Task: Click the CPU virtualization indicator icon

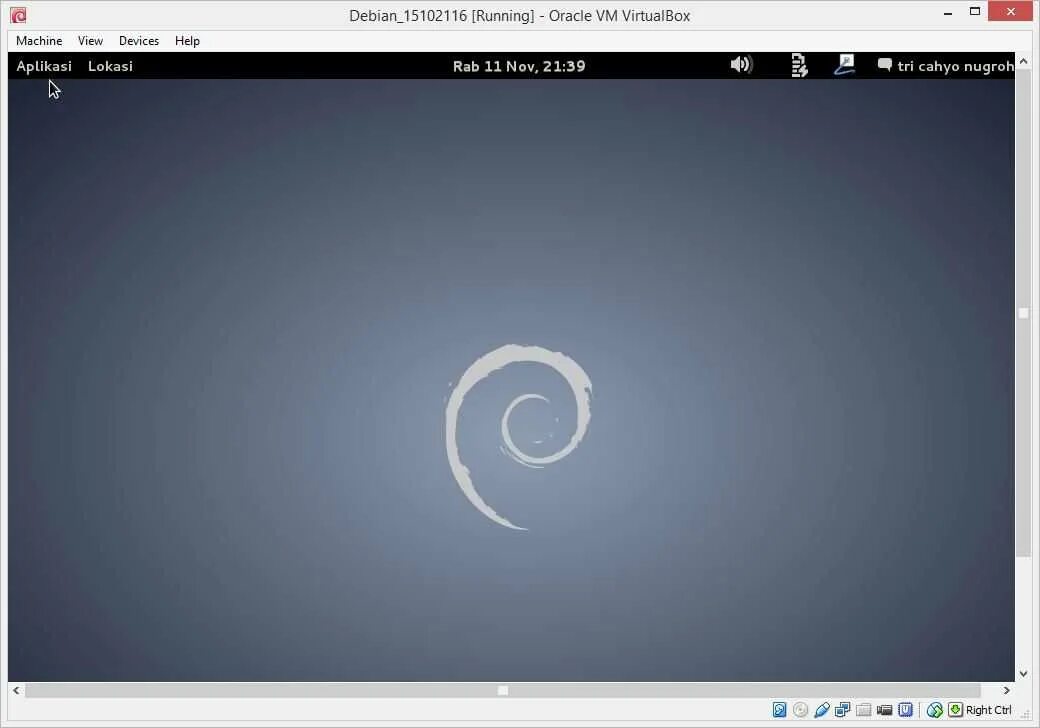Action: [x=905, y=709]
